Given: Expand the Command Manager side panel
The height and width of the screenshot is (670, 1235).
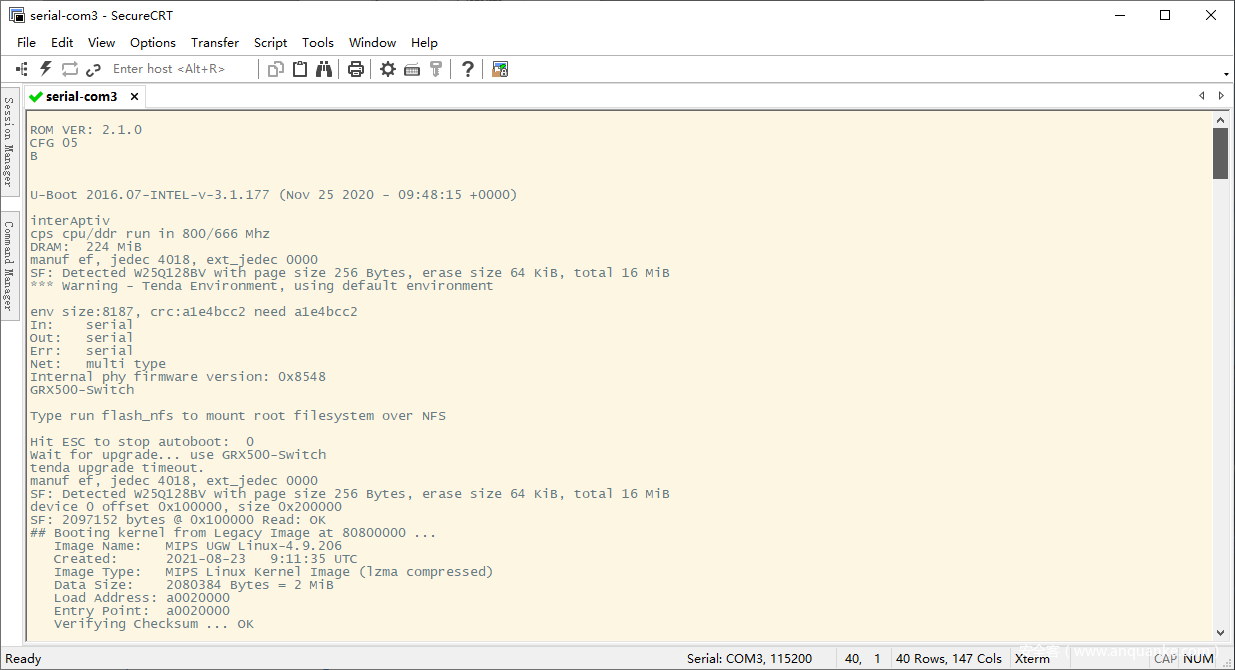Looking at the screenshot, I should (x=8, y=266).
